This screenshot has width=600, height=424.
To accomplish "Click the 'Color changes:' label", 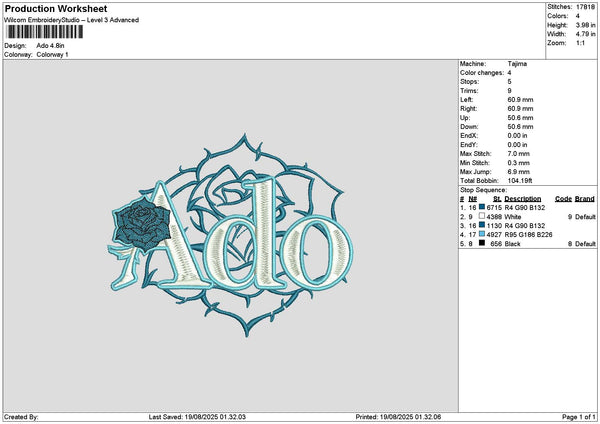I will 482,73.
